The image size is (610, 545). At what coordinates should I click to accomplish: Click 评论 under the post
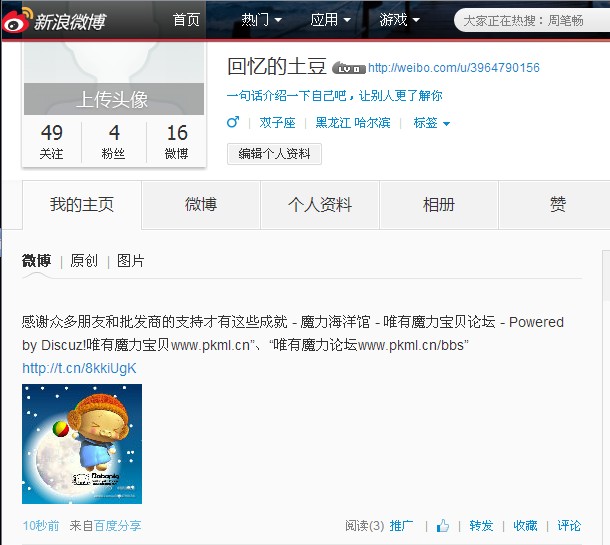[x=569, y=525]
